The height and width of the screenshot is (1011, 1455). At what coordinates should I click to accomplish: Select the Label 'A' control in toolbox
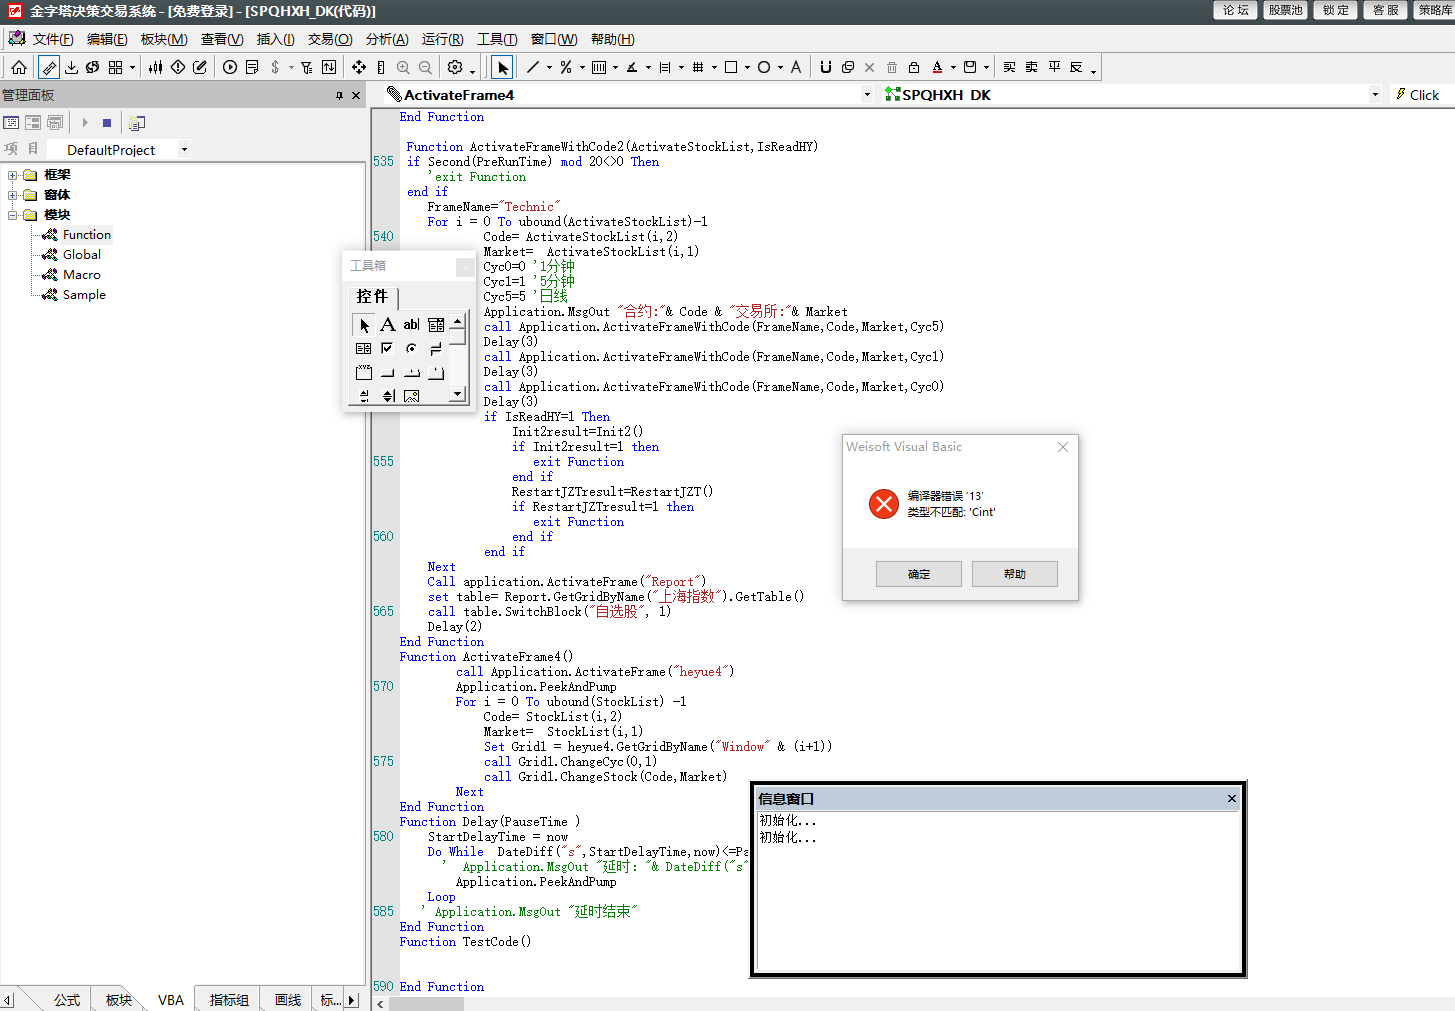coord(387,325)
